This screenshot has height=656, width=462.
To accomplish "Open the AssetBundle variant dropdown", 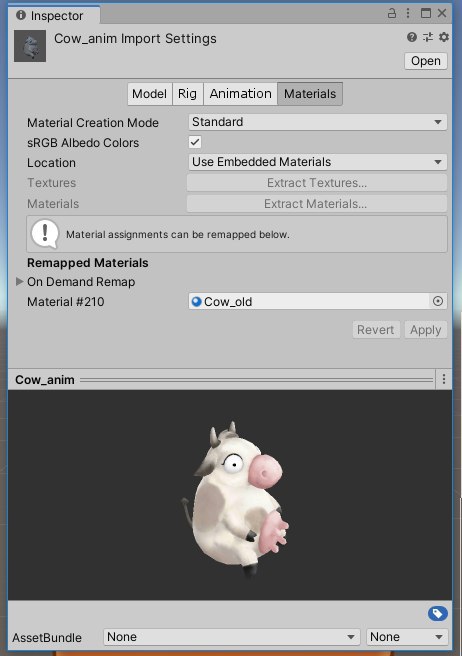I will pos(407,637).
